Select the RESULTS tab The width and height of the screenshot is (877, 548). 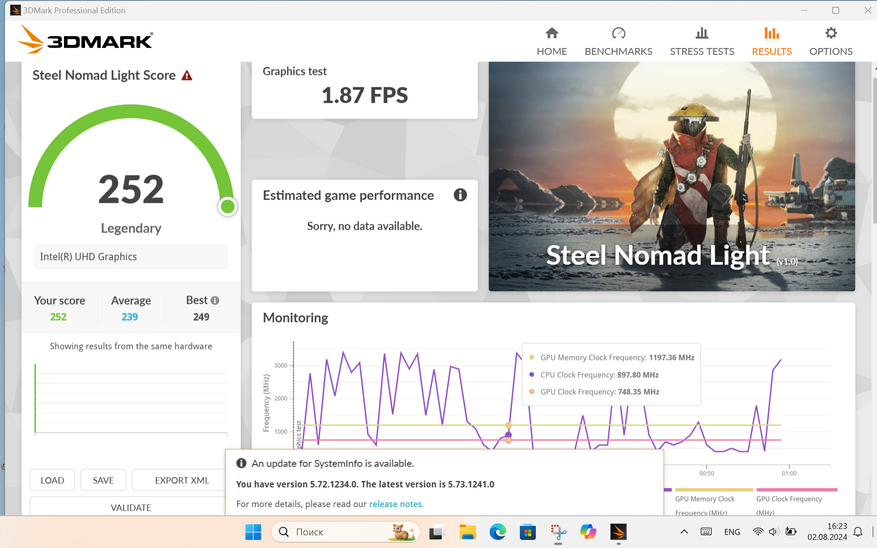(771, 41)
